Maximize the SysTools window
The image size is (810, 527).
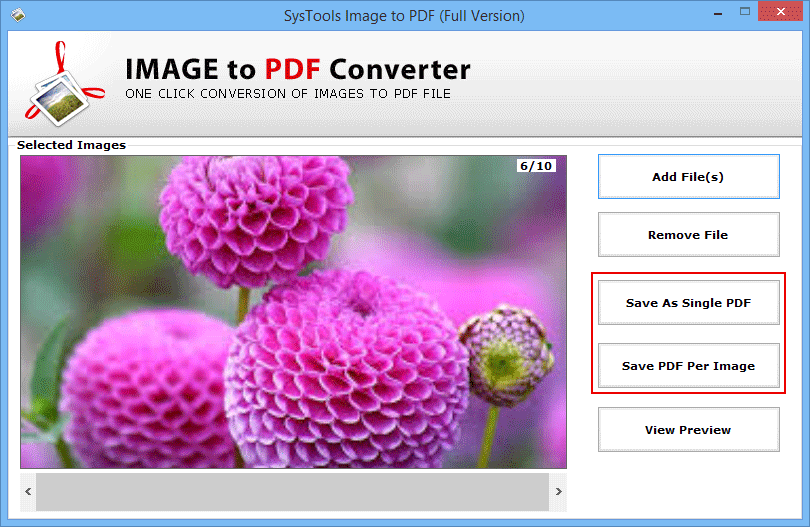pos(745,12)
